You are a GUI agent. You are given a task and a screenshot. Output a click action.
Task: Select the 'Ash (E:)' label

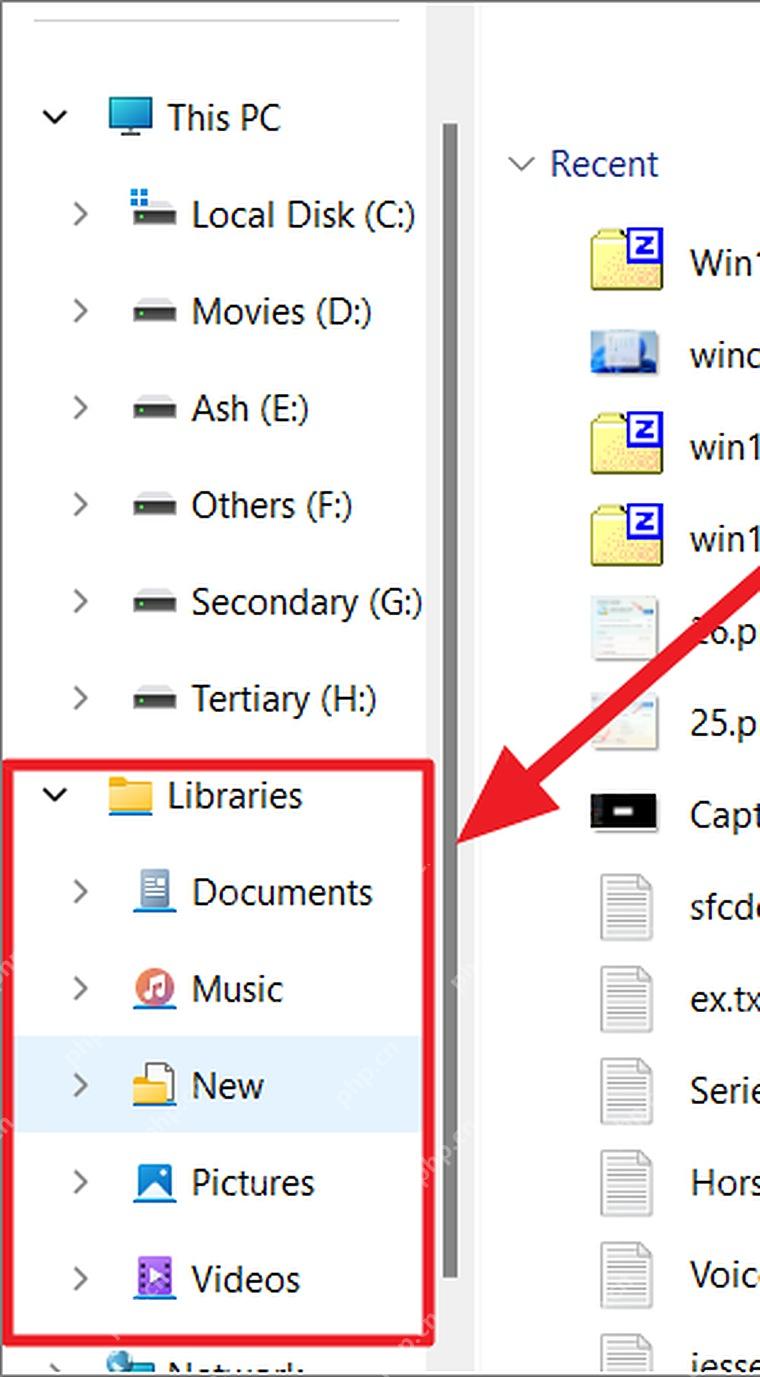(x=250, y=409)
